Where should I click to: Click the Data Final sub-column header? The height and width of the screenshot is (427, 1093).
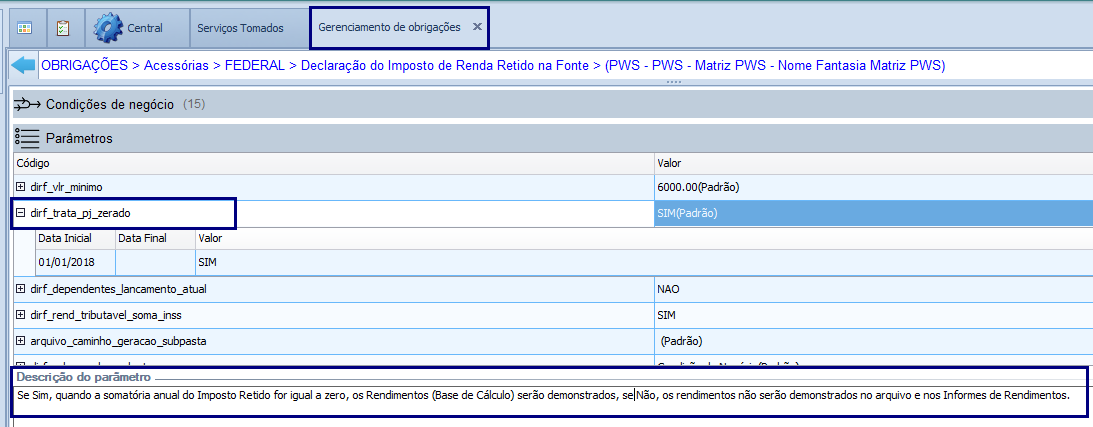[155, 238]
